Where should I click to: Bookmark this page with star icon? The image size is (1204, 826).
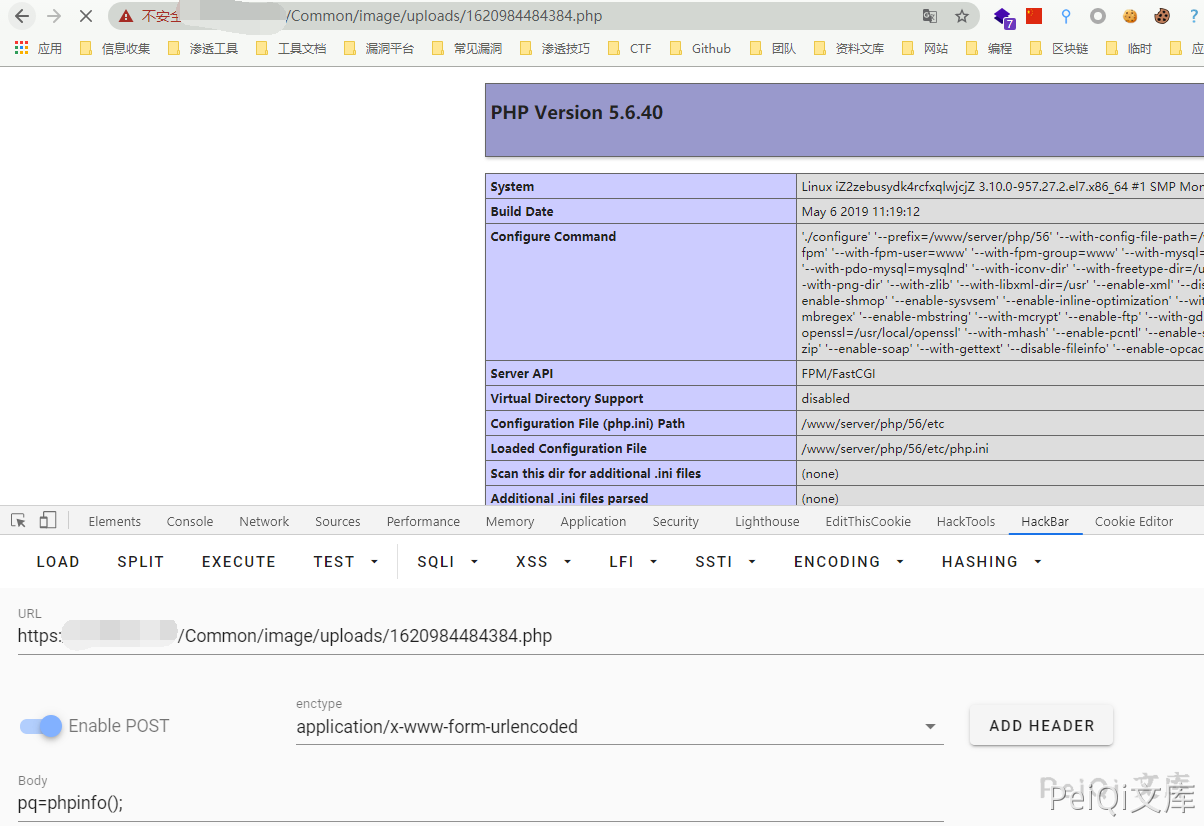click(962, 16)
